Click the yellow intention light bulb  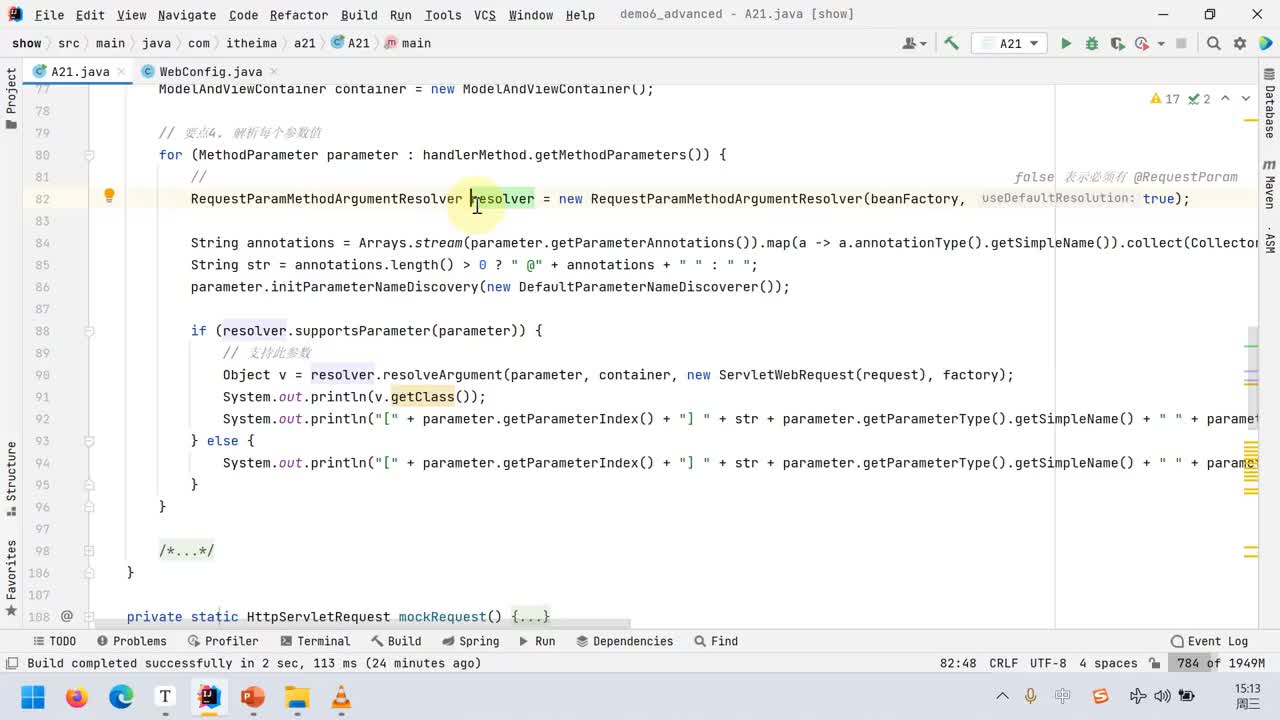tap(110, 196)
